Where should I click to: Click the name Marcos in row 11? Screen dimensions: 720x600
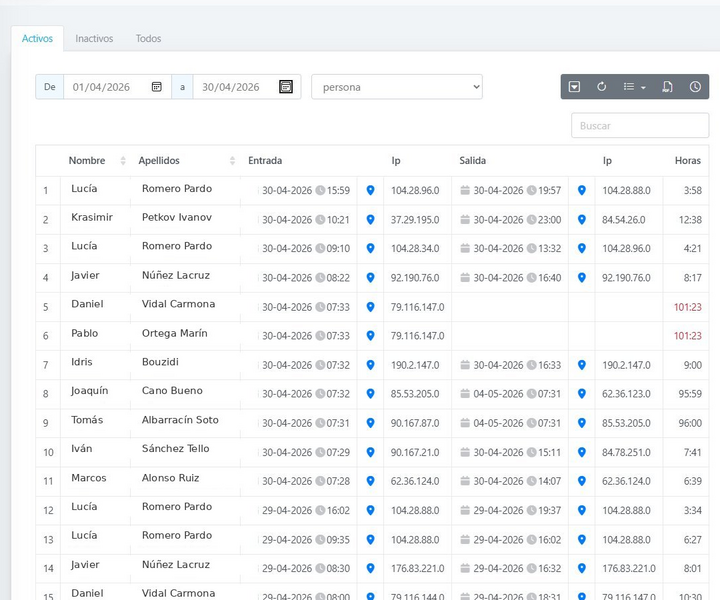[89, 478]
